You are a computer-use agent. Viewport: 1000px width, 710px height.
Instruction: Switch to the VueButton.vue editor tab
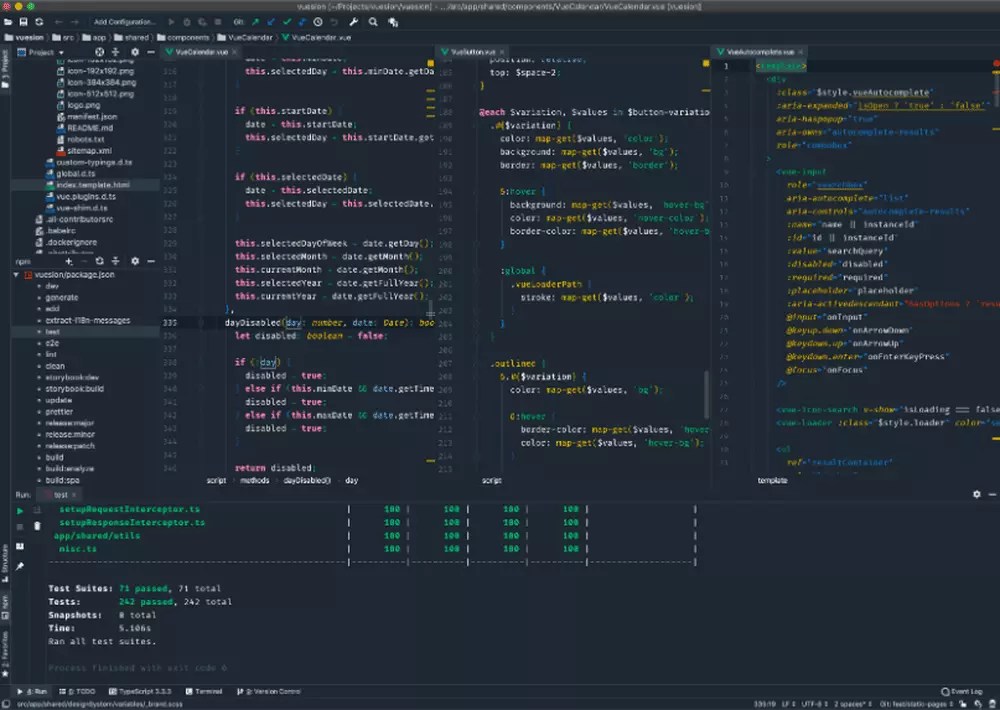tap(473, 51)
